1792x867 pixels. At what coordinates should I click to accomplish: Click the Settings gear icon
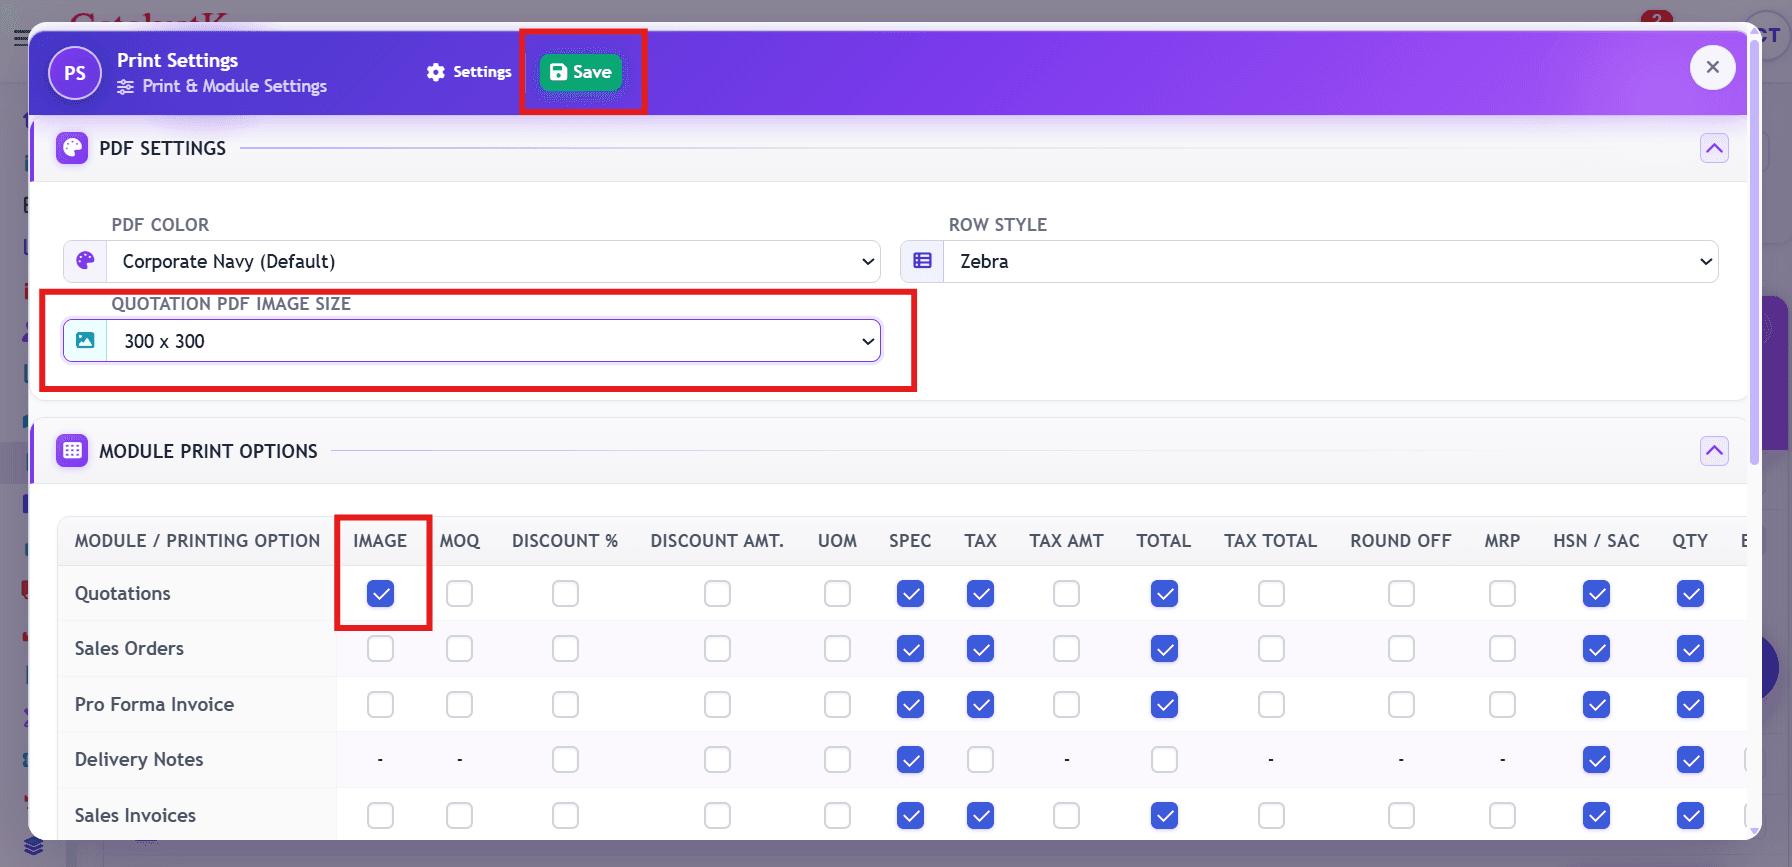pos(436,72)
